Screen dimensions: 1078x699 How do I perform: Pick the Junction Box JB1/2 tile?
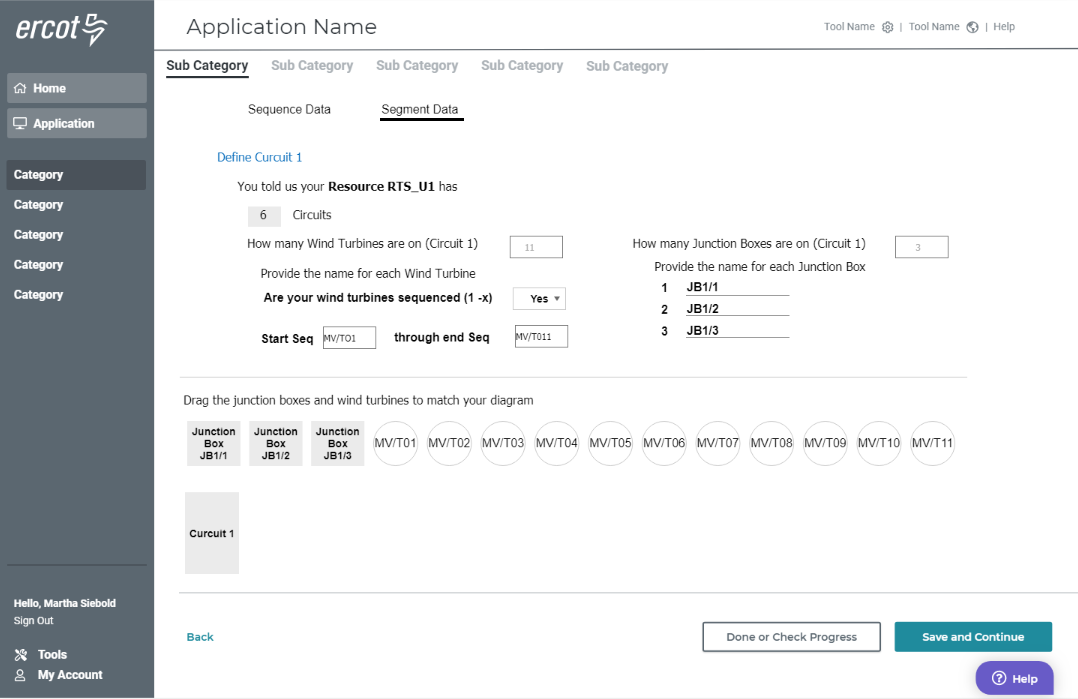276,443
